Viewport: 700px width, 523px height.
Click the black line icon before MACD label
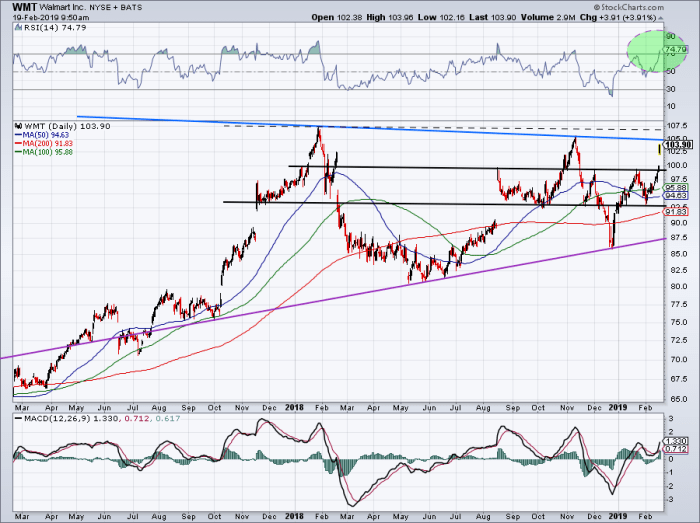point(18,419)
